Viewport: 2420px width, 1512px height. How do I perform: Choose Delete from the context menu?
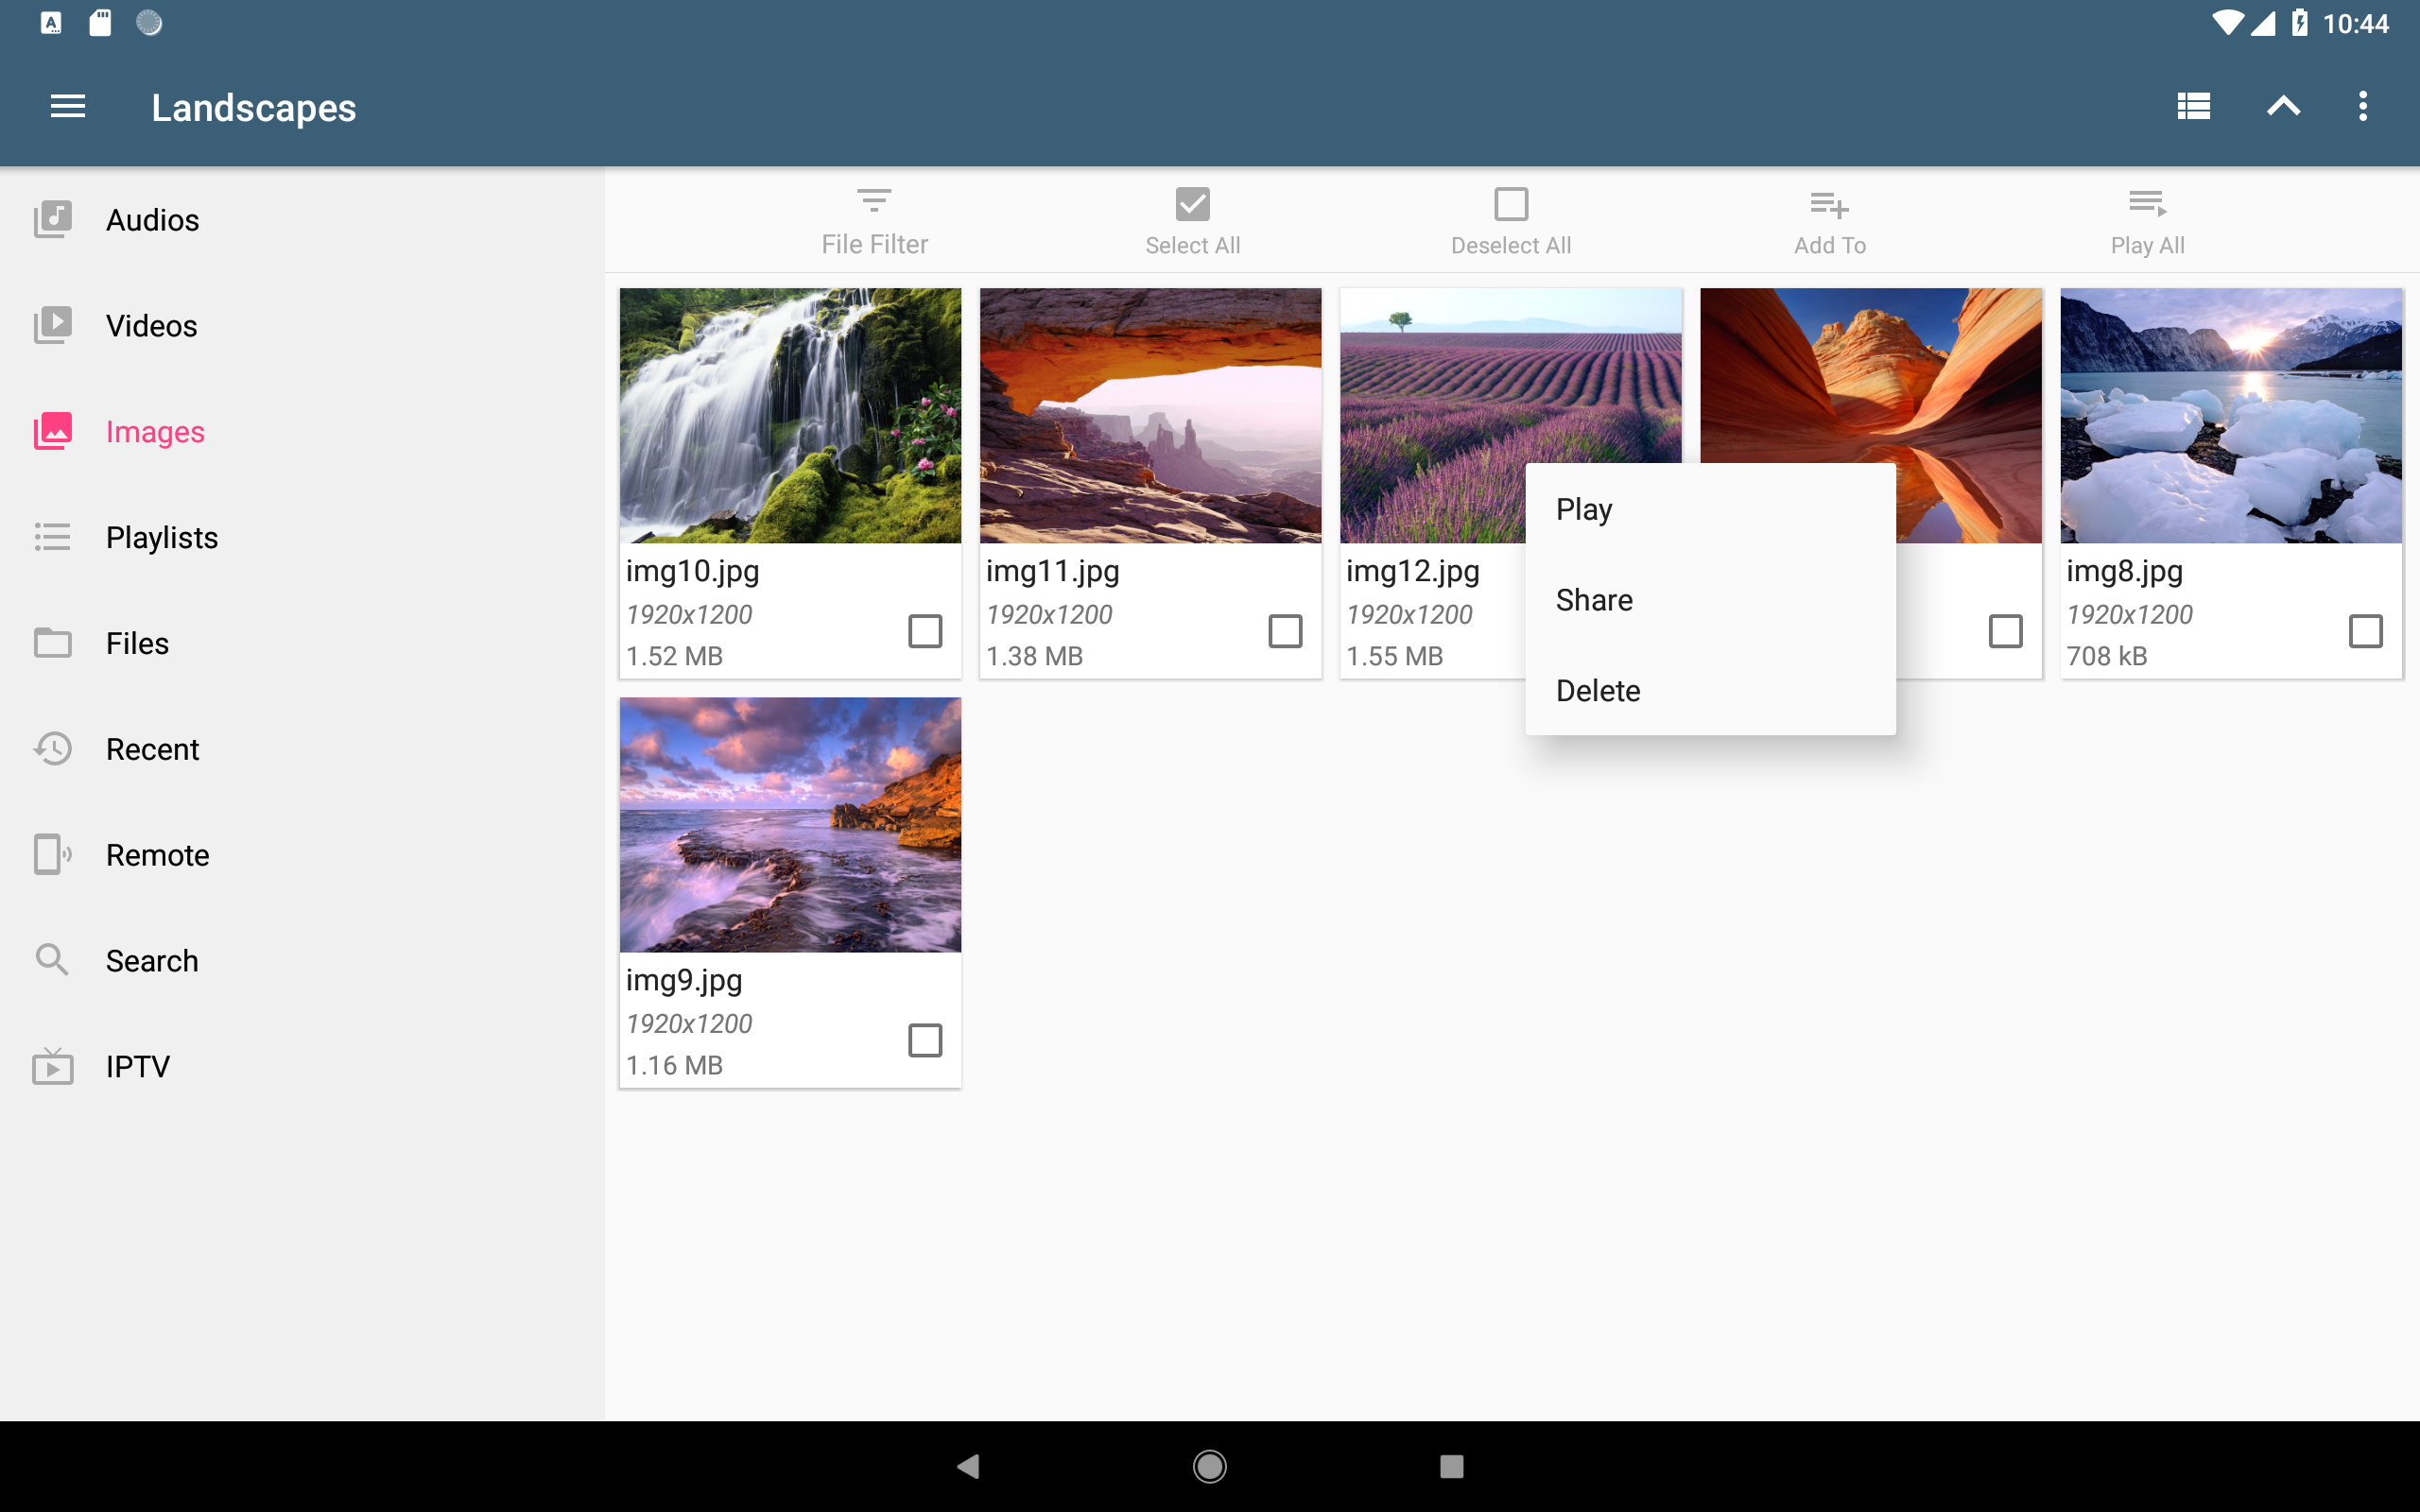pyautogui.click(x=1597, y=691)
